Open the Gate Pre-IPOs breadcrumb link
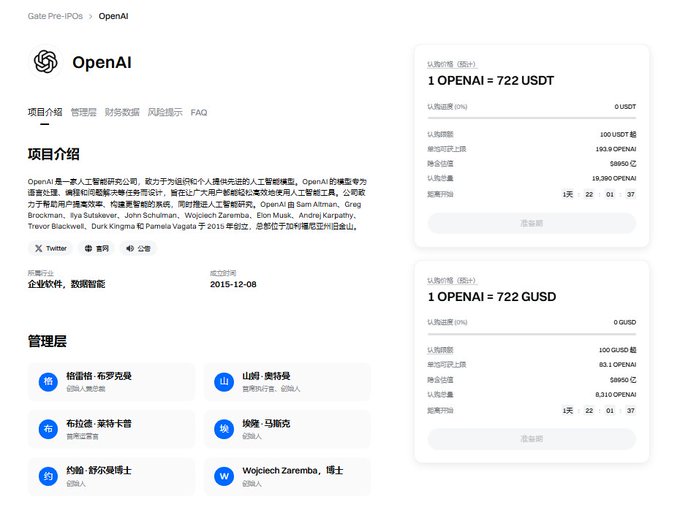Viewport: 680px width, 510px height. pos(55,16)
